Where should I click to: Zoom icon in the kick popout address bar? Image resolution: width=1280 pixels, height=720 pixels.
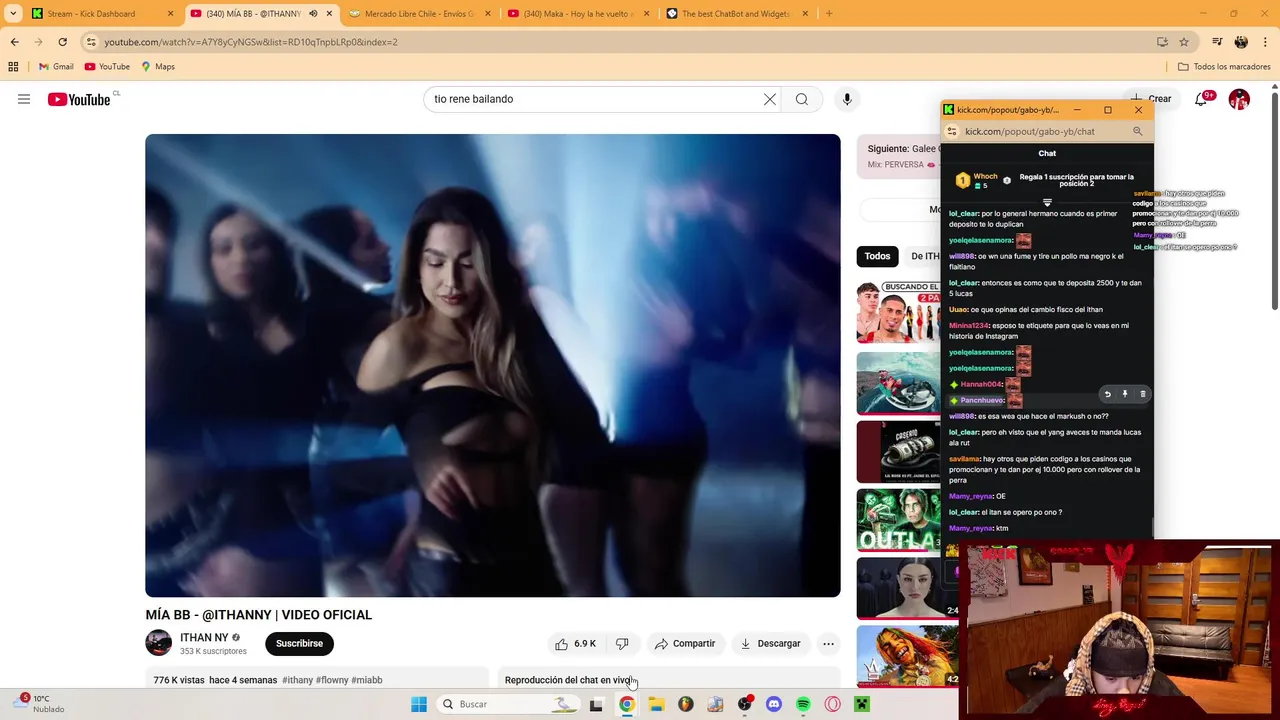click(1137, 131)
